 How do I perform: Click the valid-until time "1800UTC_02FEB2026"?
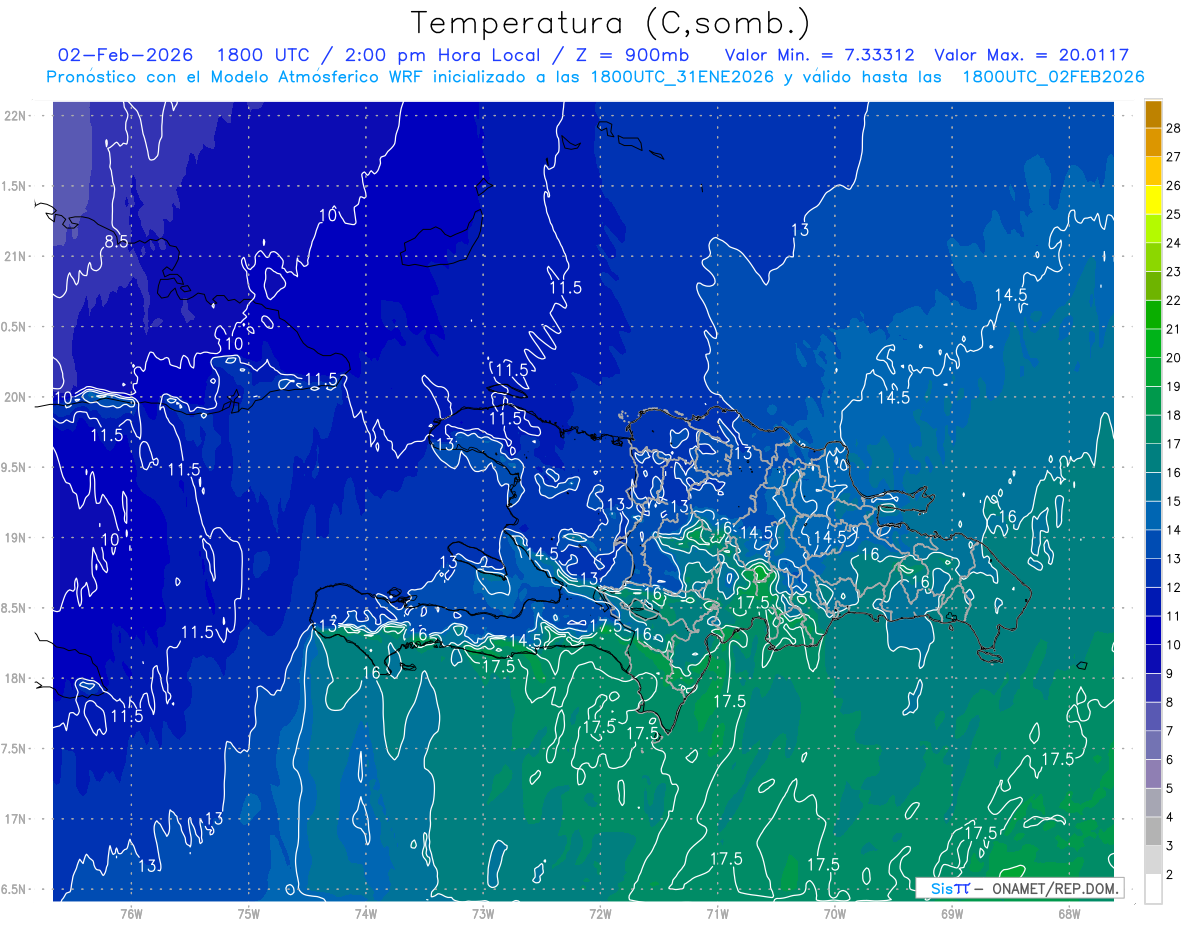click(x=1053, y=77)
